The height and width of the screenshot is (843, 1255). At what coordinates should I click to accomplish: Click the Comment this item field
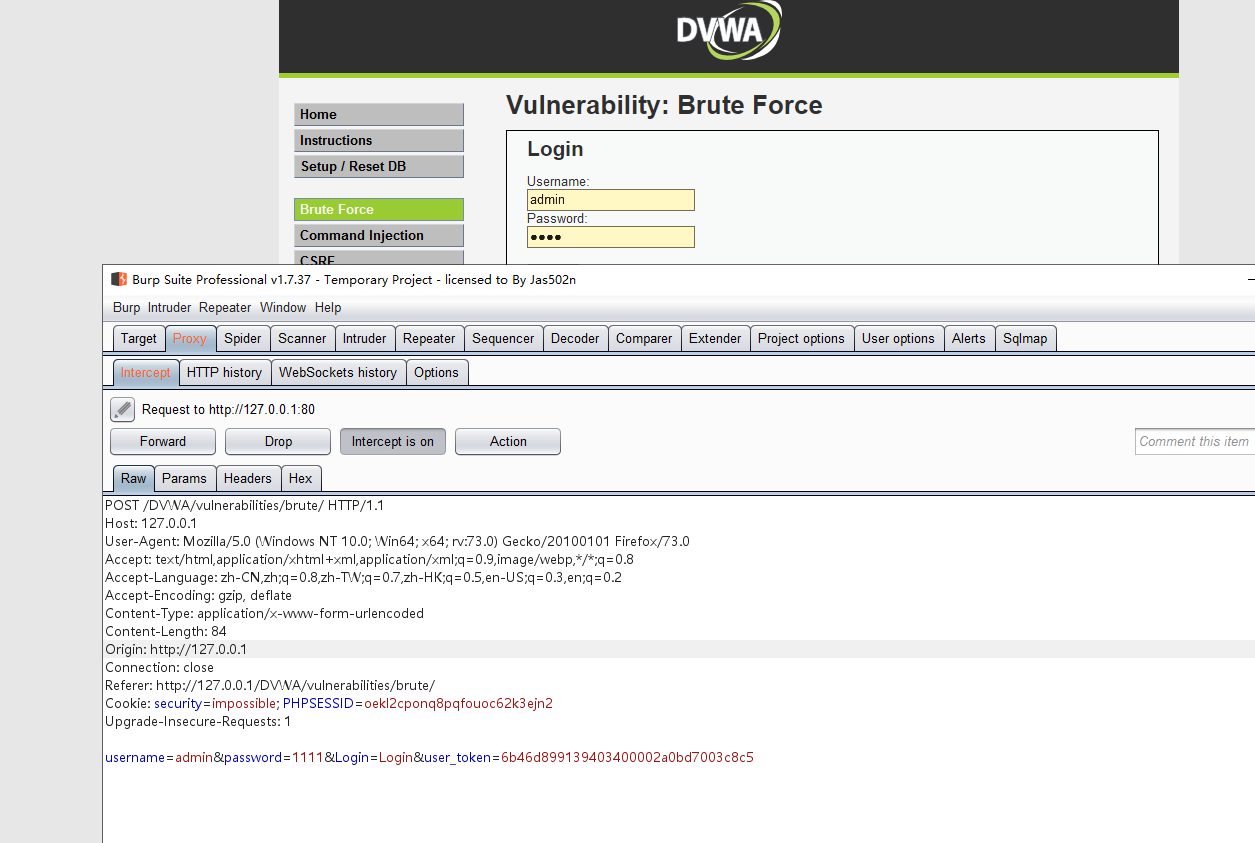(1195, 441)
